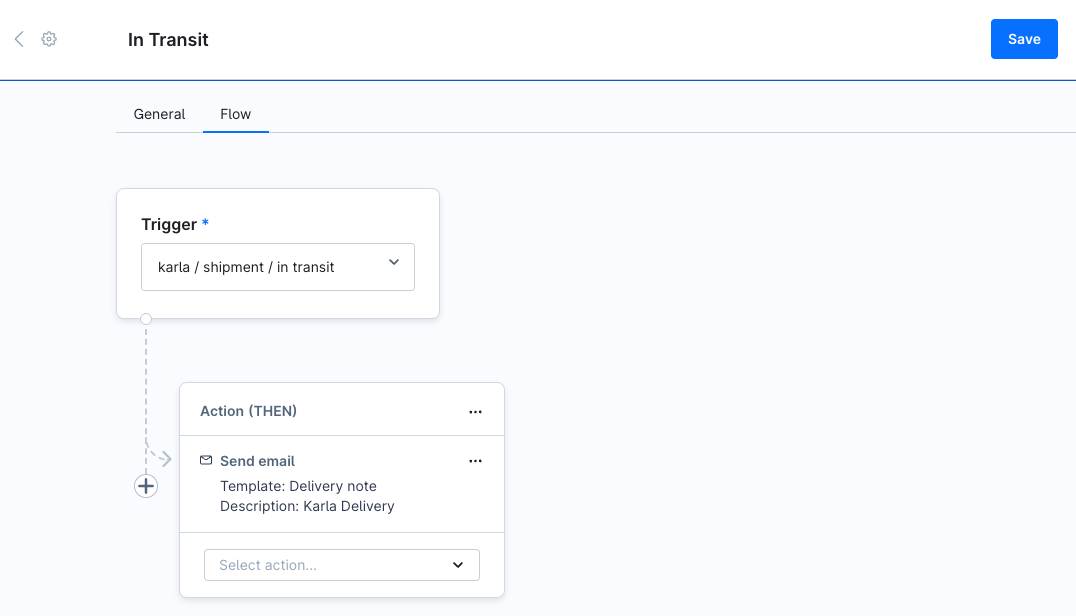Open the ellipsis menu next to Send email
1076x616 pixels.
pos(475,460)
